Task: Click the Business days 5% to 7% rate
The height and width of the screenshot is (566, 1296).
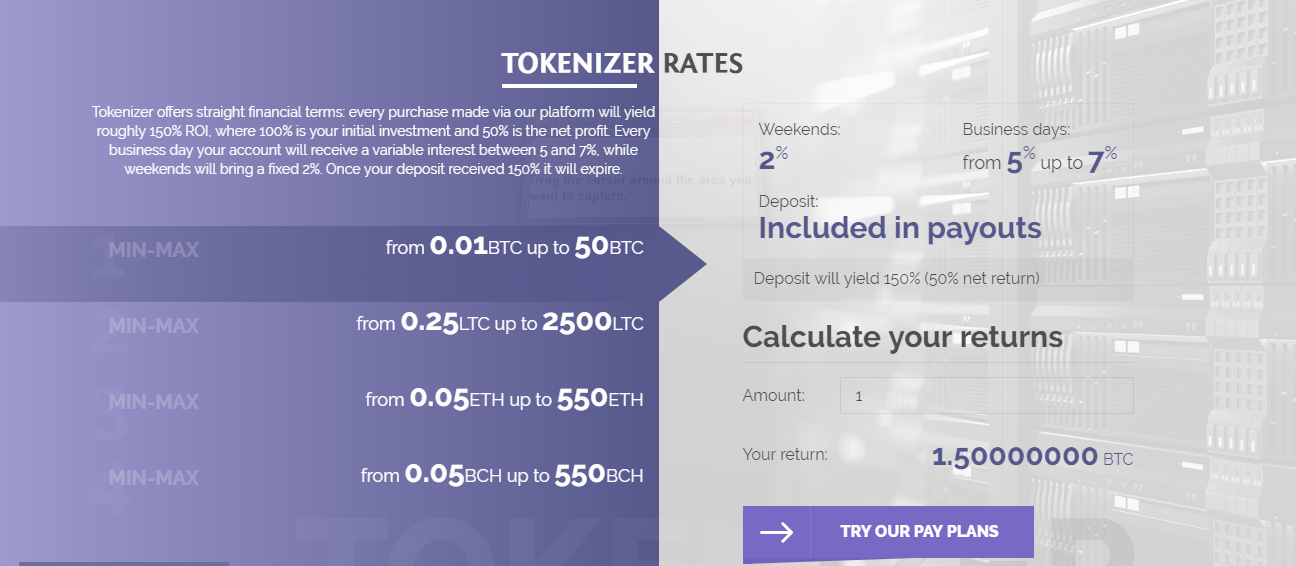Action: click(x=1040, y=160)
